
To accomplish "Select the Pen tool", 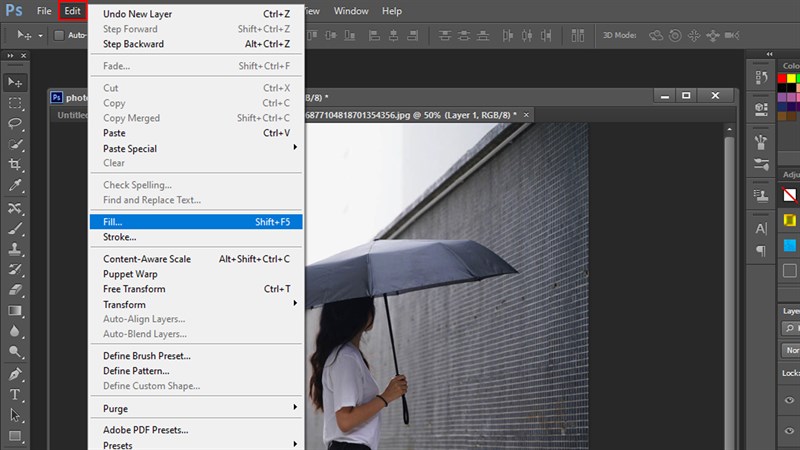I will tap(15, 374).
